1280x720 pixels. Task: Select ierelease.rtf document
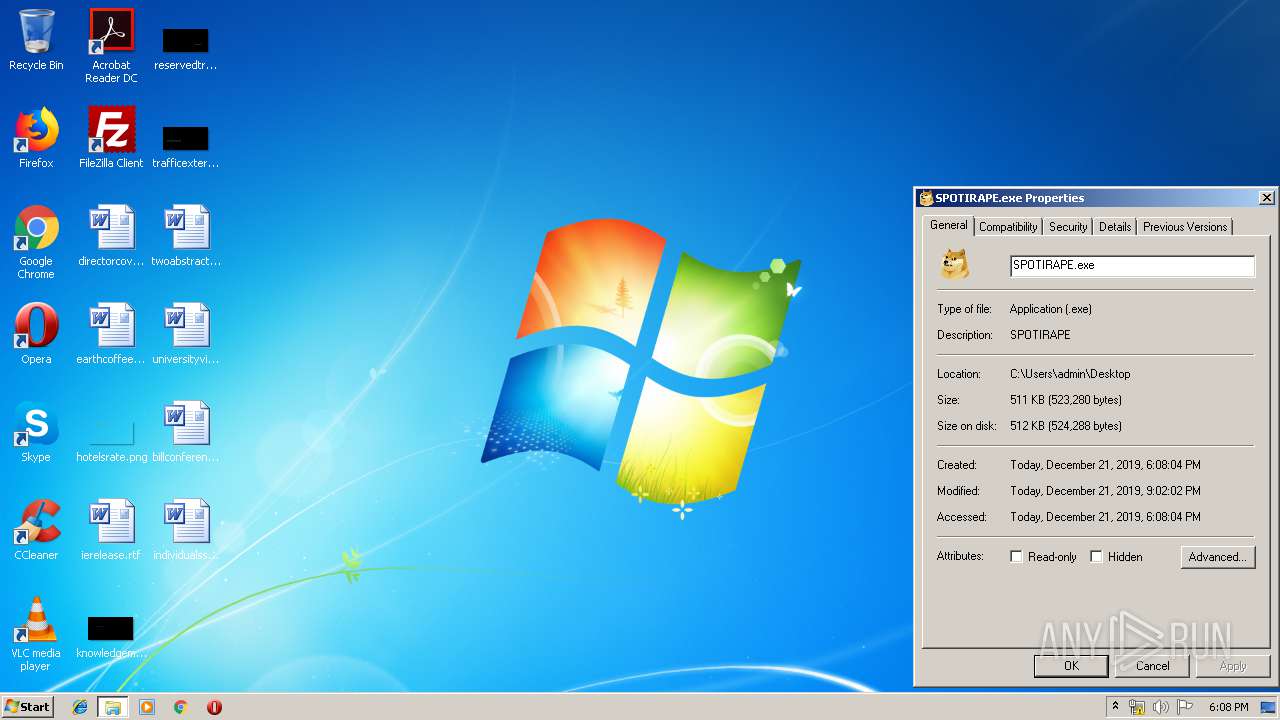click(111, 530)
